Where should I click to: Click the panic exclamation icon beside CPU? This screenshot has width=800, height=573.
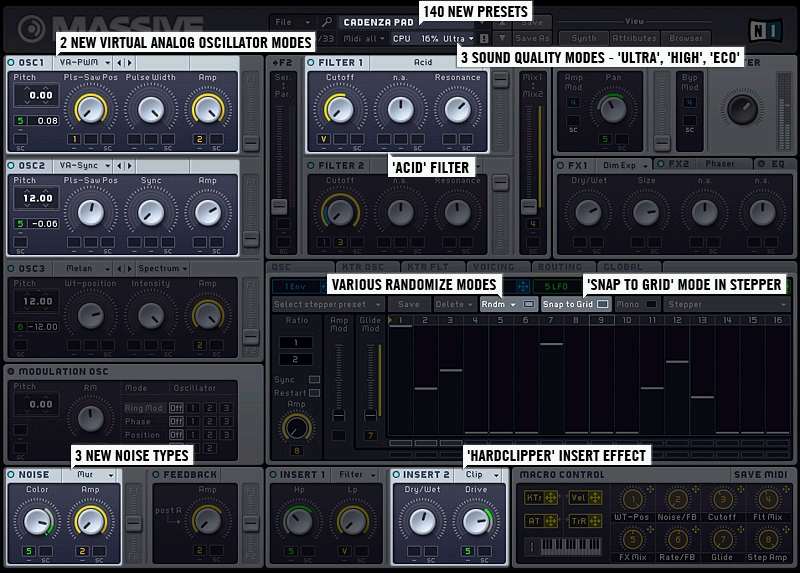click(x=484, y=38)
